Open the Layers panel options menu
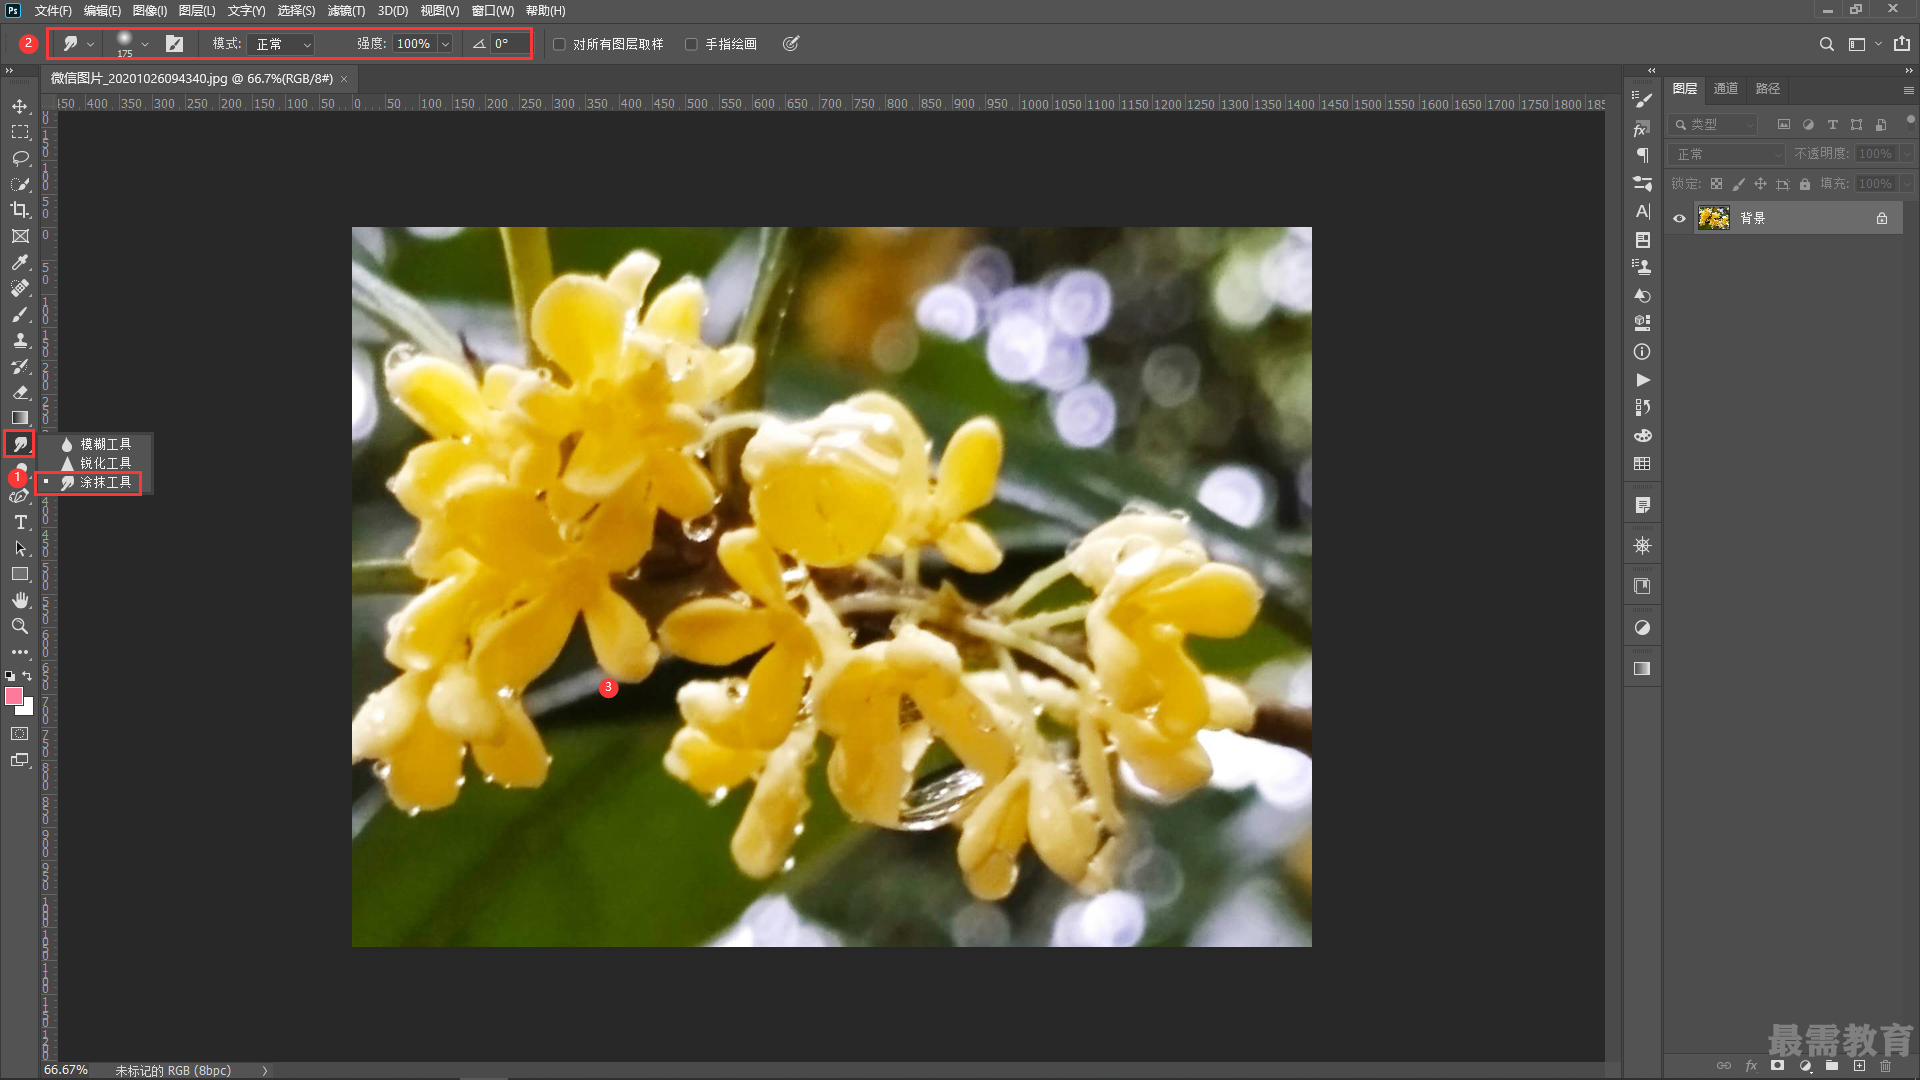Image resolution: width=1920 pixels, height=1080 pixels. point(1908,90)
